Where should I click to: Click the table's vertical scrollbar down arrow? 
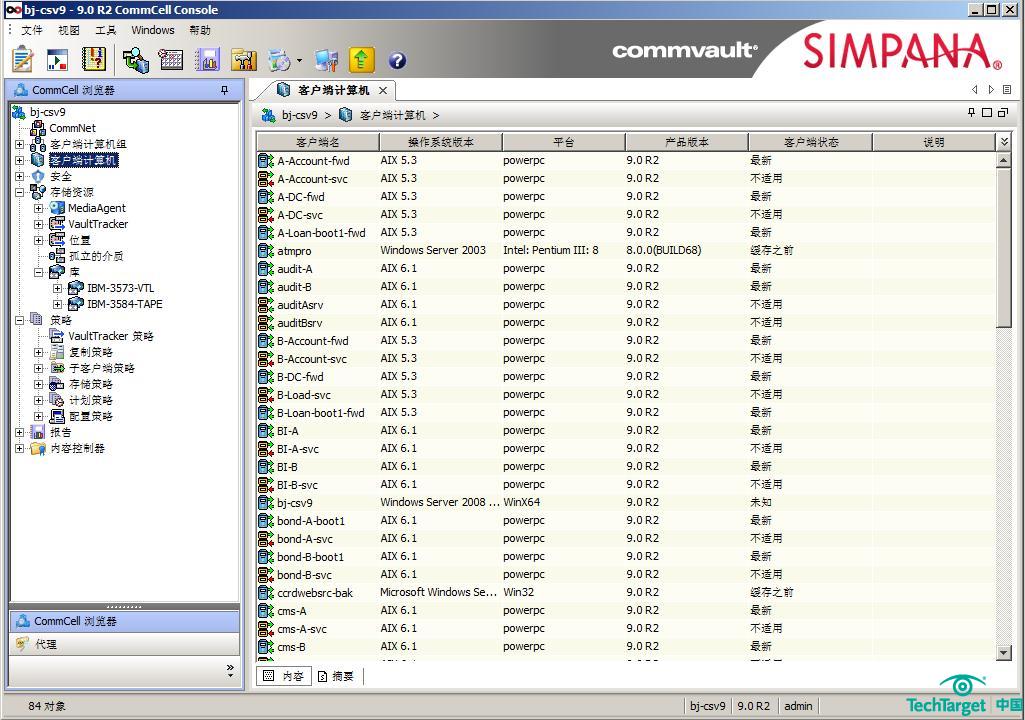(x=1004, y=652)
